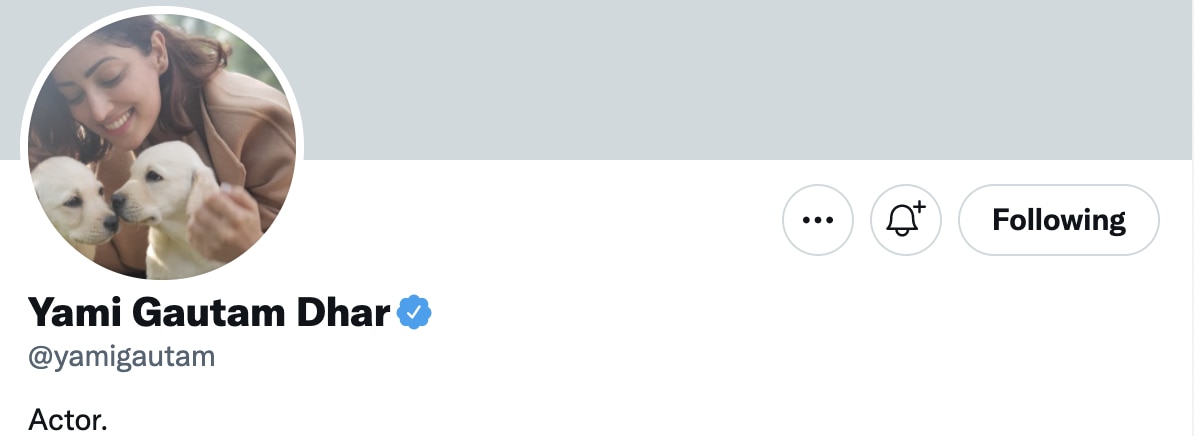Expand the ellipsis menu beside the bell
This screenshot has width=1196, height=436.
coord(818,220)
